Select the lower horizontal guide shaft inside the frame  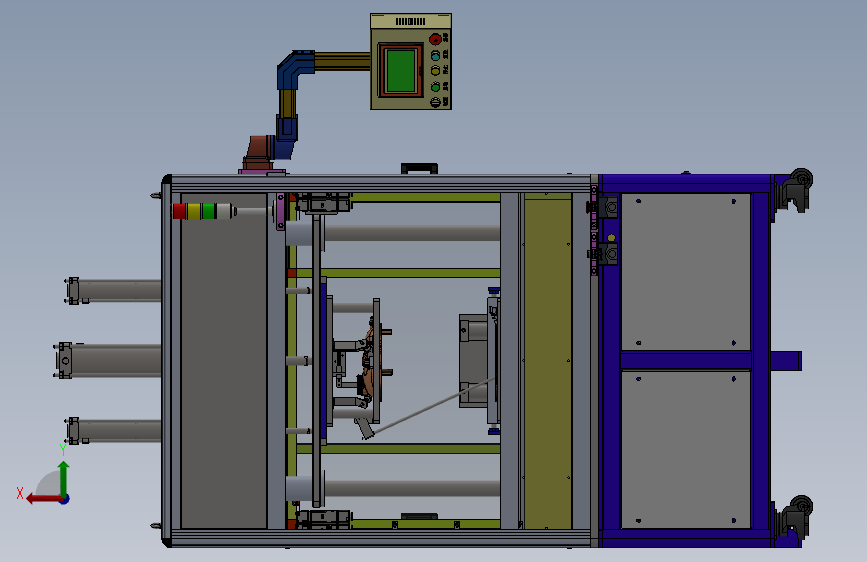pyautogui.click(x=412, y=488)
